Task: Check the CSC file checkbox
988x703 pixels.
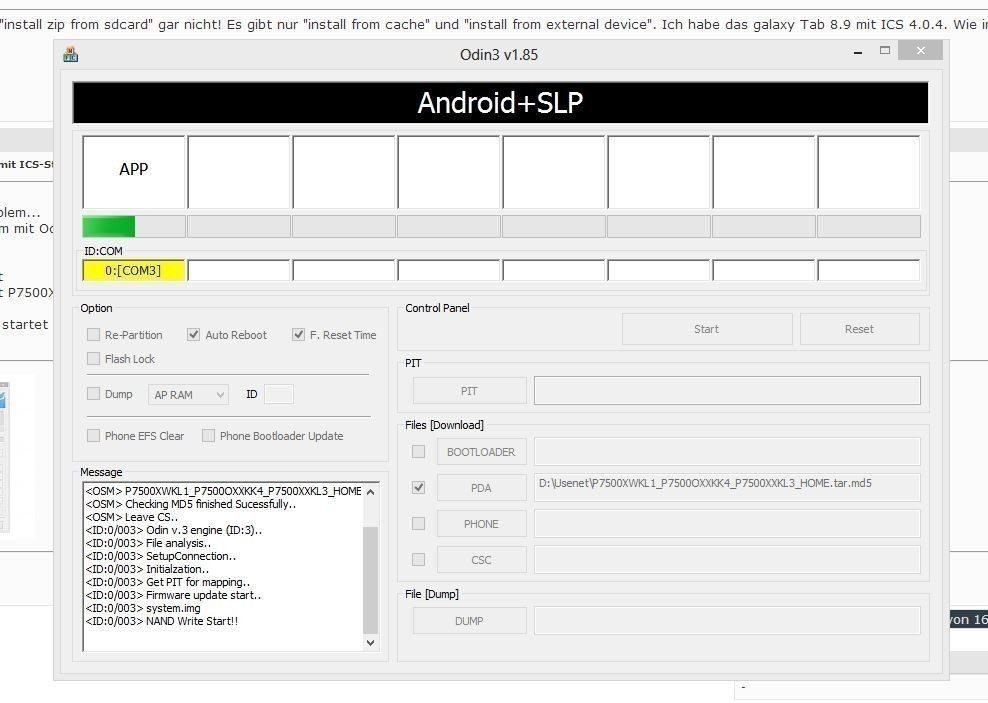Action: point(418,559)
